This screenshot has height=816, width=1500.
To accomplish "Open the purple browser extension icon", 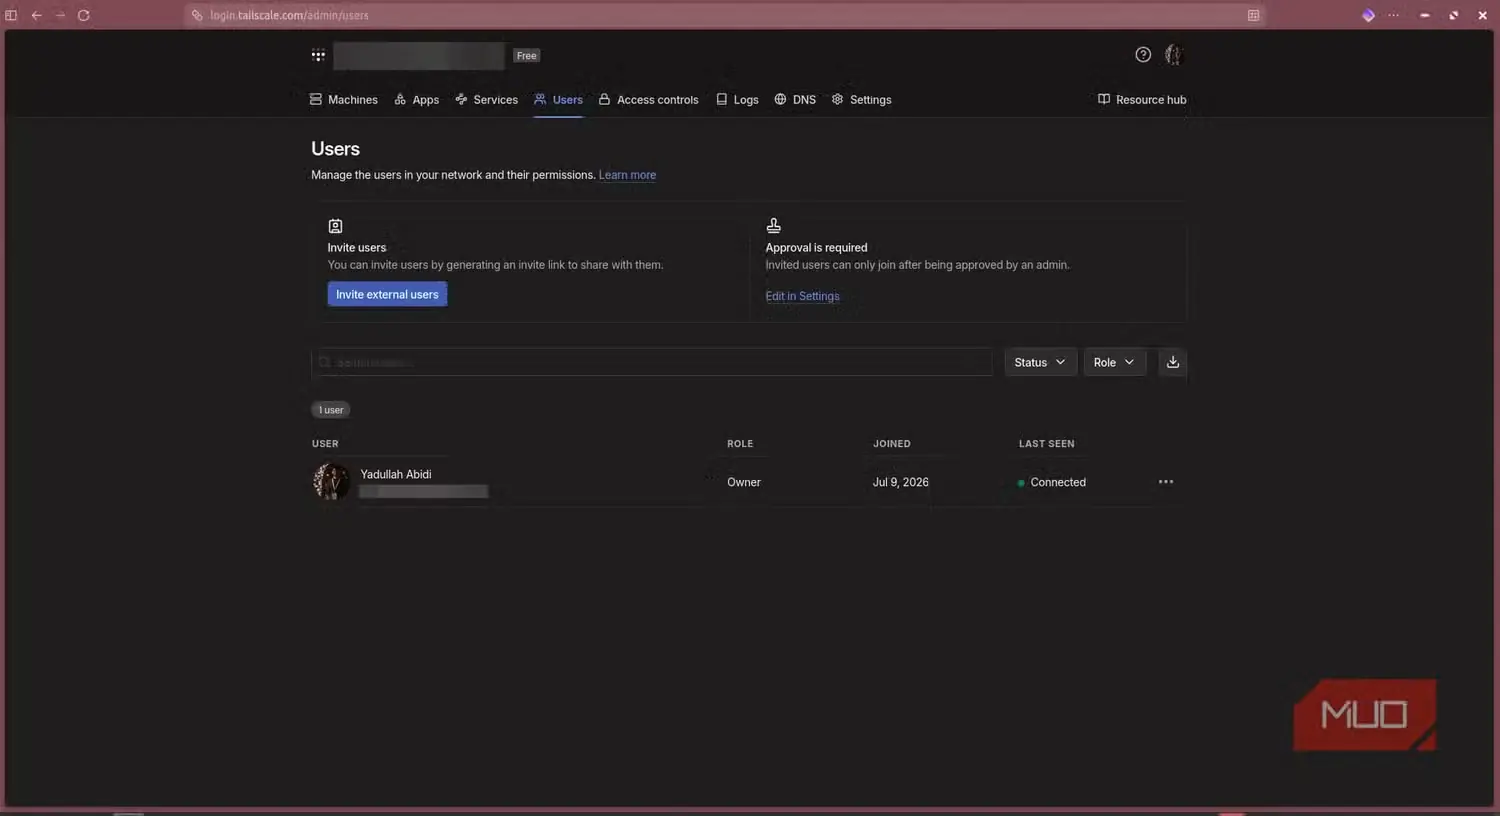I will (x=1368, y=15).
